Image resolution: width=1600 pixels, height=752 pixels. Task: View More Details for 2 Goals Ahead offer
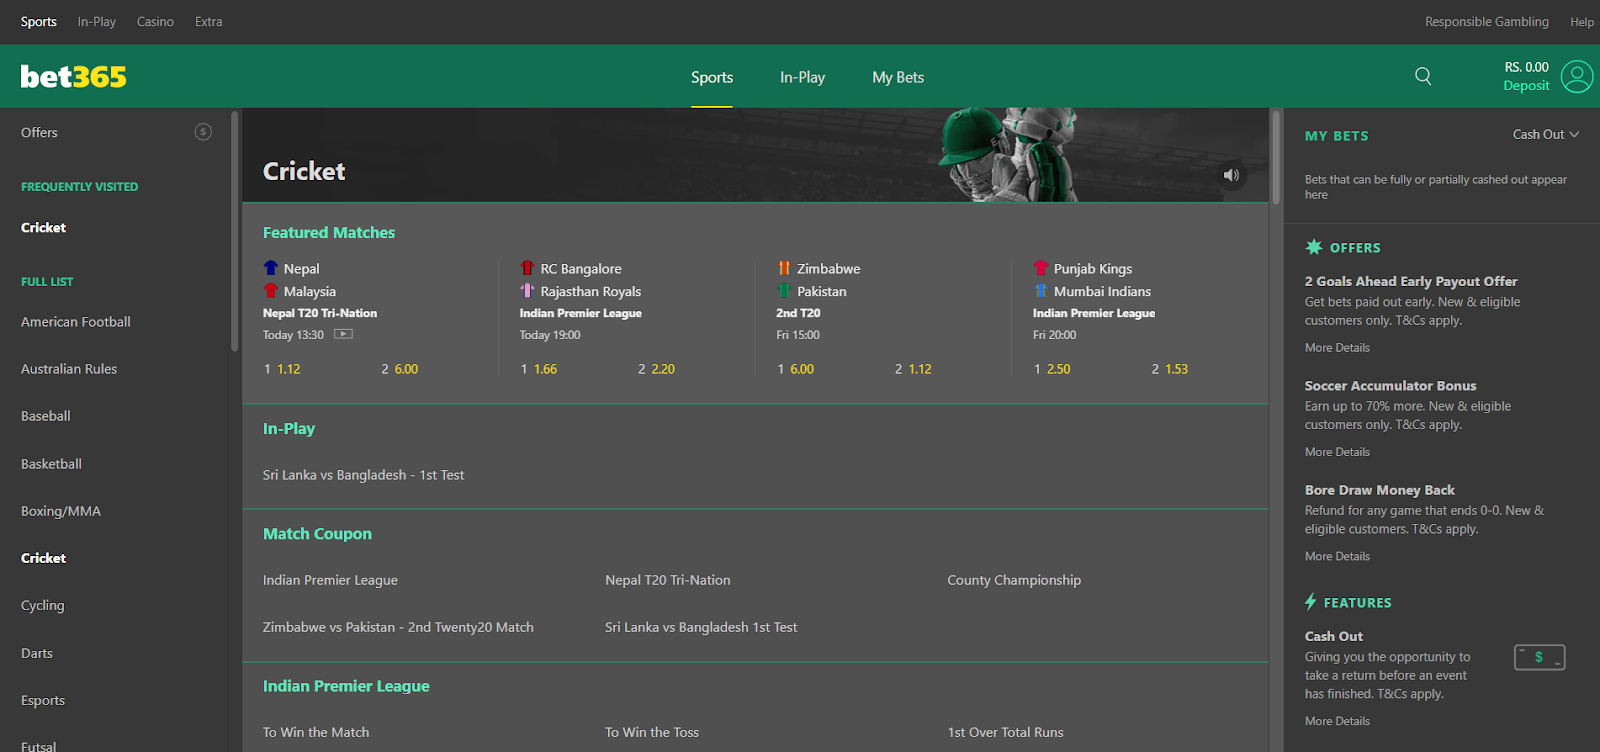coord(1337,348)
